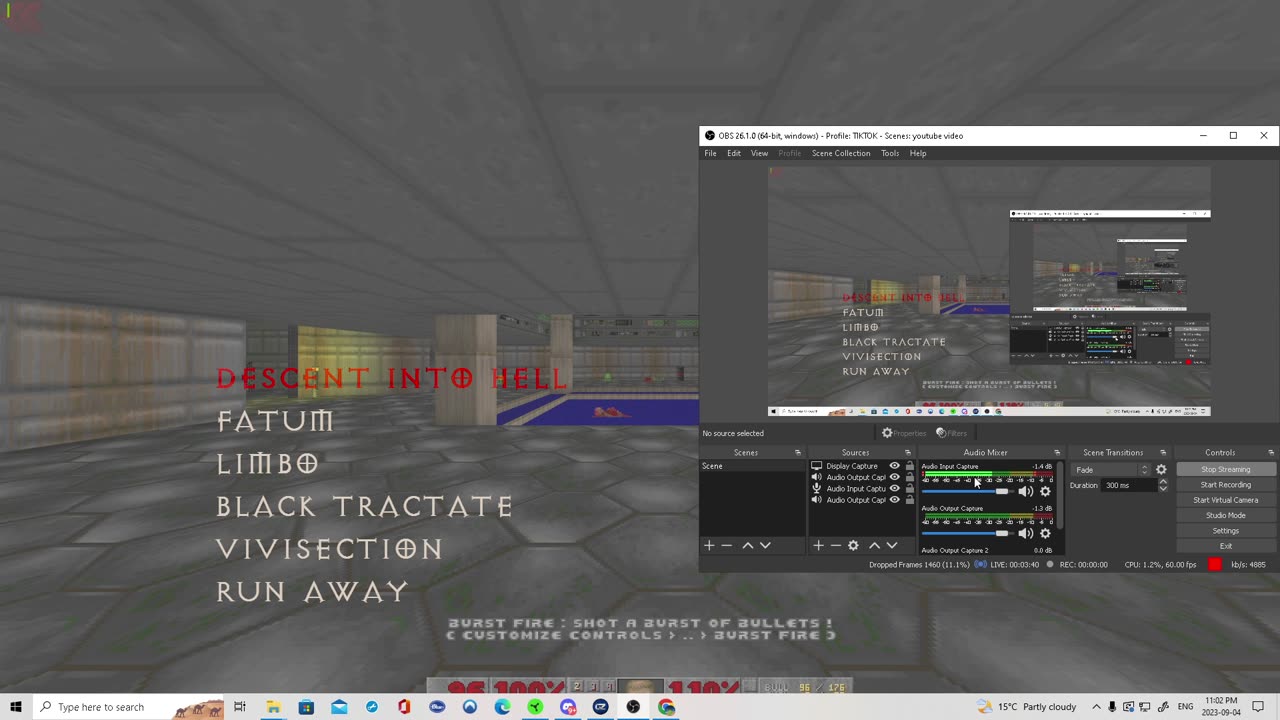Click the microphone icon in the system tray
This screenshot has height=720, width=1280.
click(x=1112, y=707)
